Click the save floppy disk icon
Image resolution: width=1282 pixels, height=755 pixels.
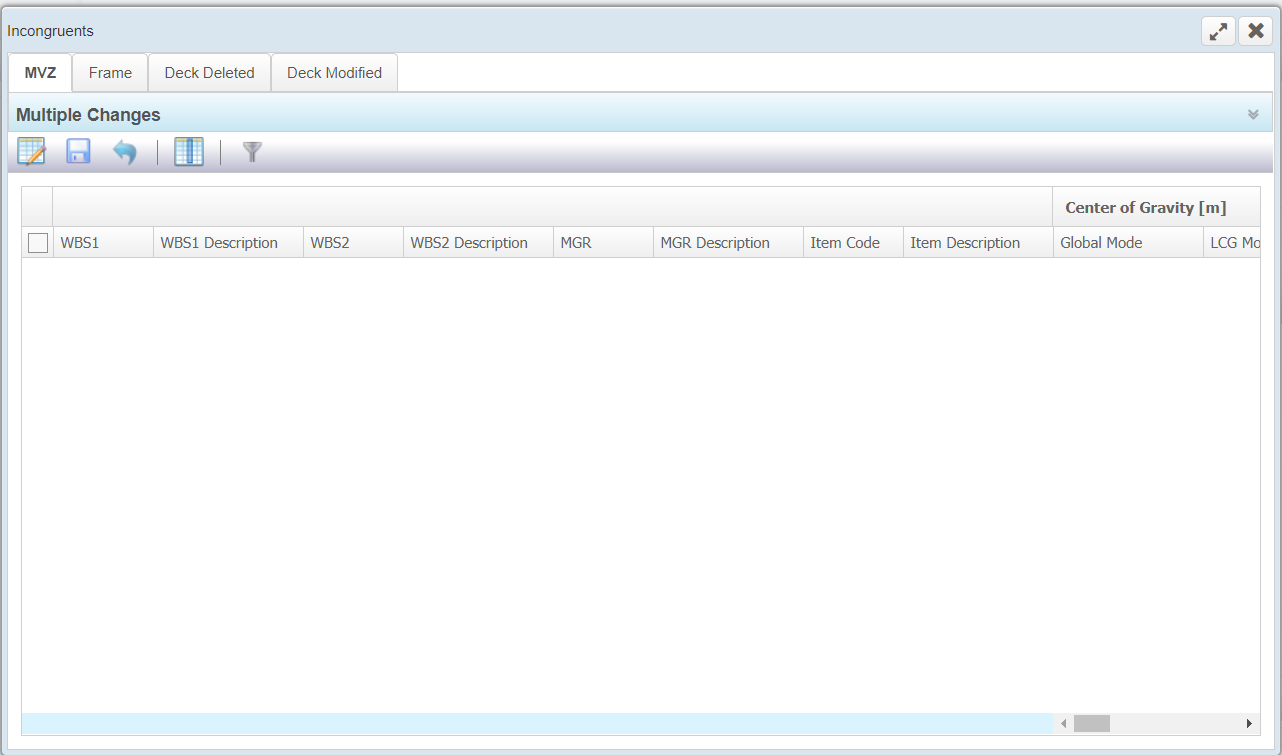(78, 152)
